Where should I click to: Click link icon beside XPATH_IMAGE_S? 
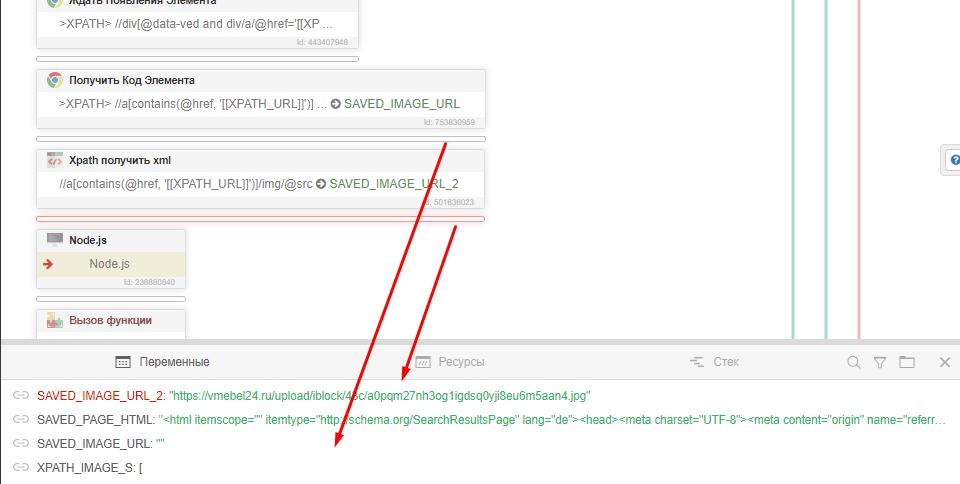(20, 467)
